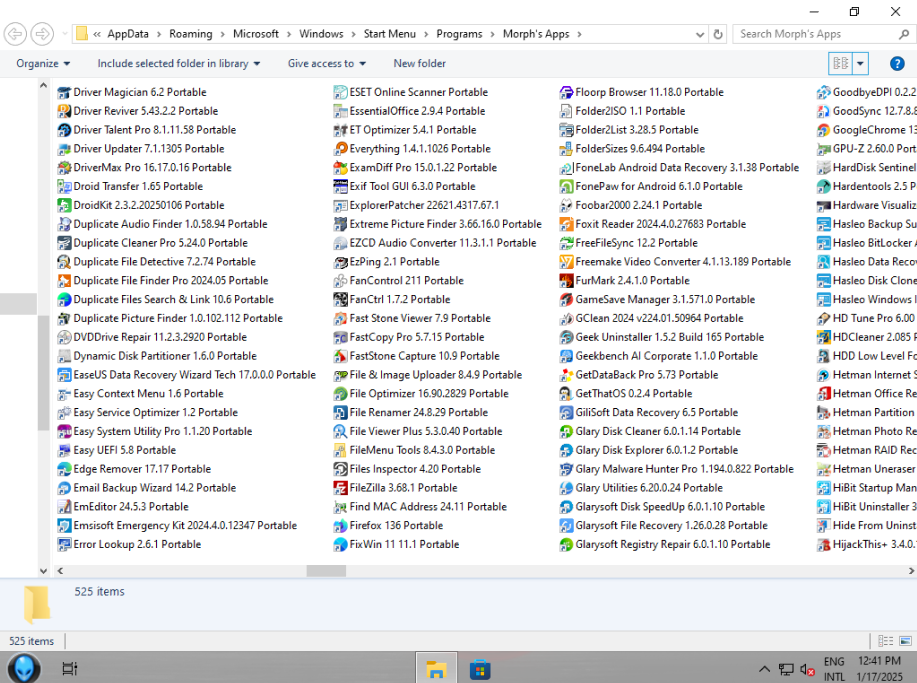The height and width of the screenshot is (683, 917).
Task: Select Freemake Video Converter 4.1.13.189 Portable
Action: pyautogui.click(x=675, y=262)
